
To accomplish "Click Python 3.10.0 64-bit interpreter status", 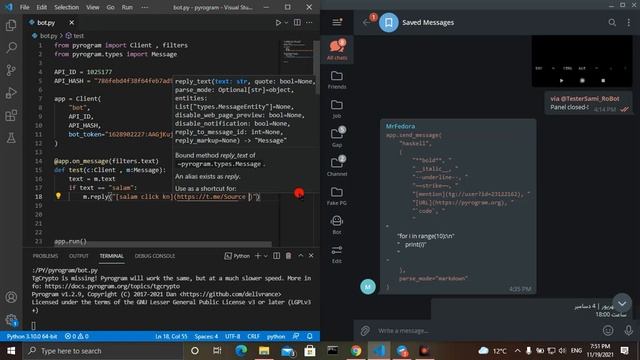I will [32, 336].
